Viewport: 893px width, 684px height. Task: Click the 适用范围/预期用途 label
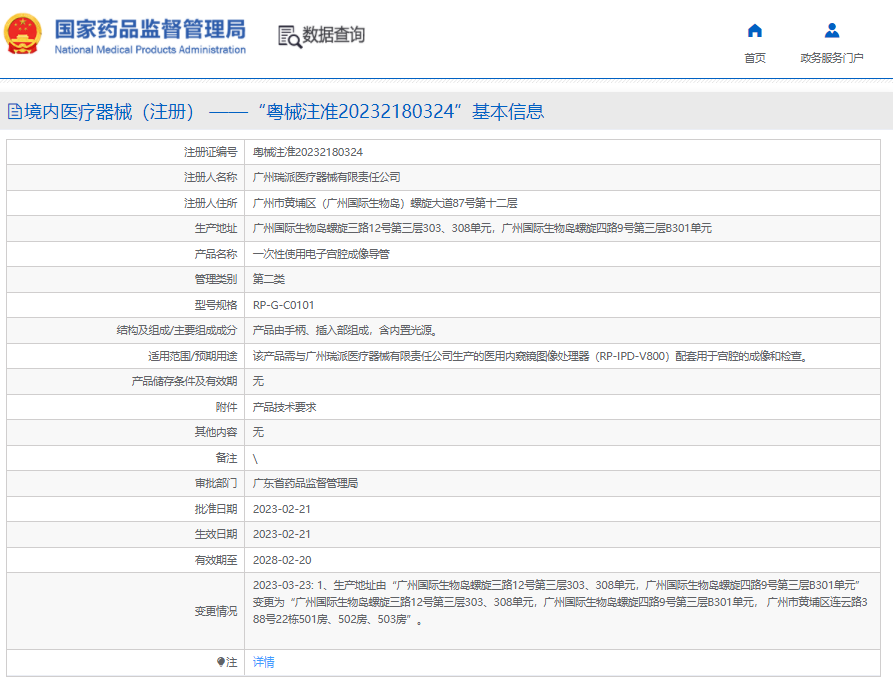(x=192, y=356)
